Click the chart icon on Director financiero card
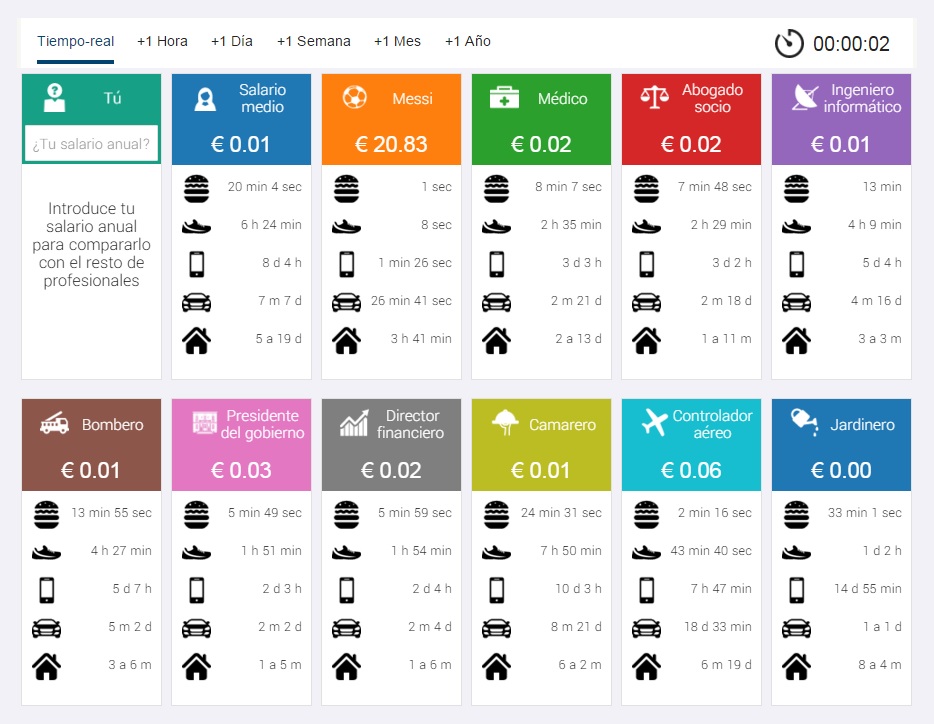Screen dimensions: 934x724 click(354, 424)
